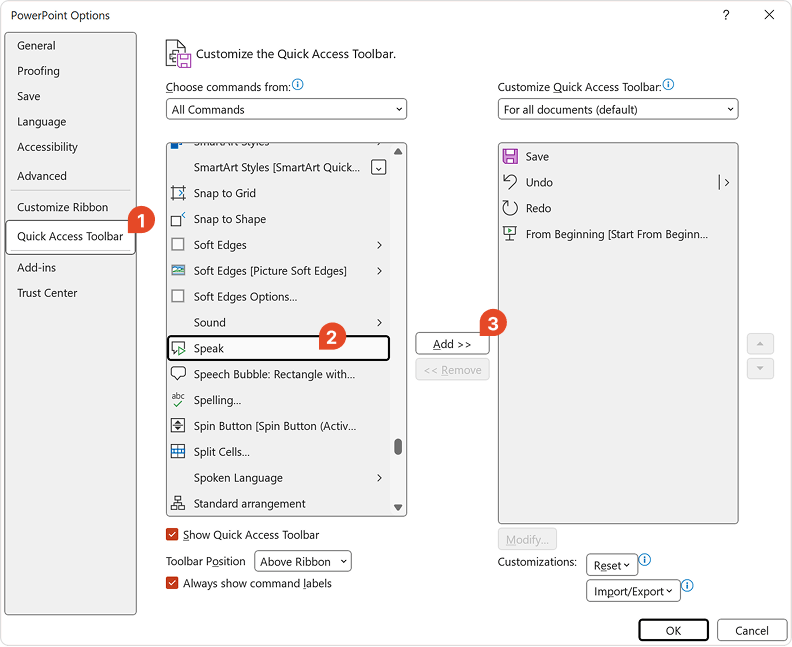Image resolution: width=792 pixels, height=647 pixels.
Task: Click the Customize Quick Access Toolbar header icon
Action: [178, 54]
